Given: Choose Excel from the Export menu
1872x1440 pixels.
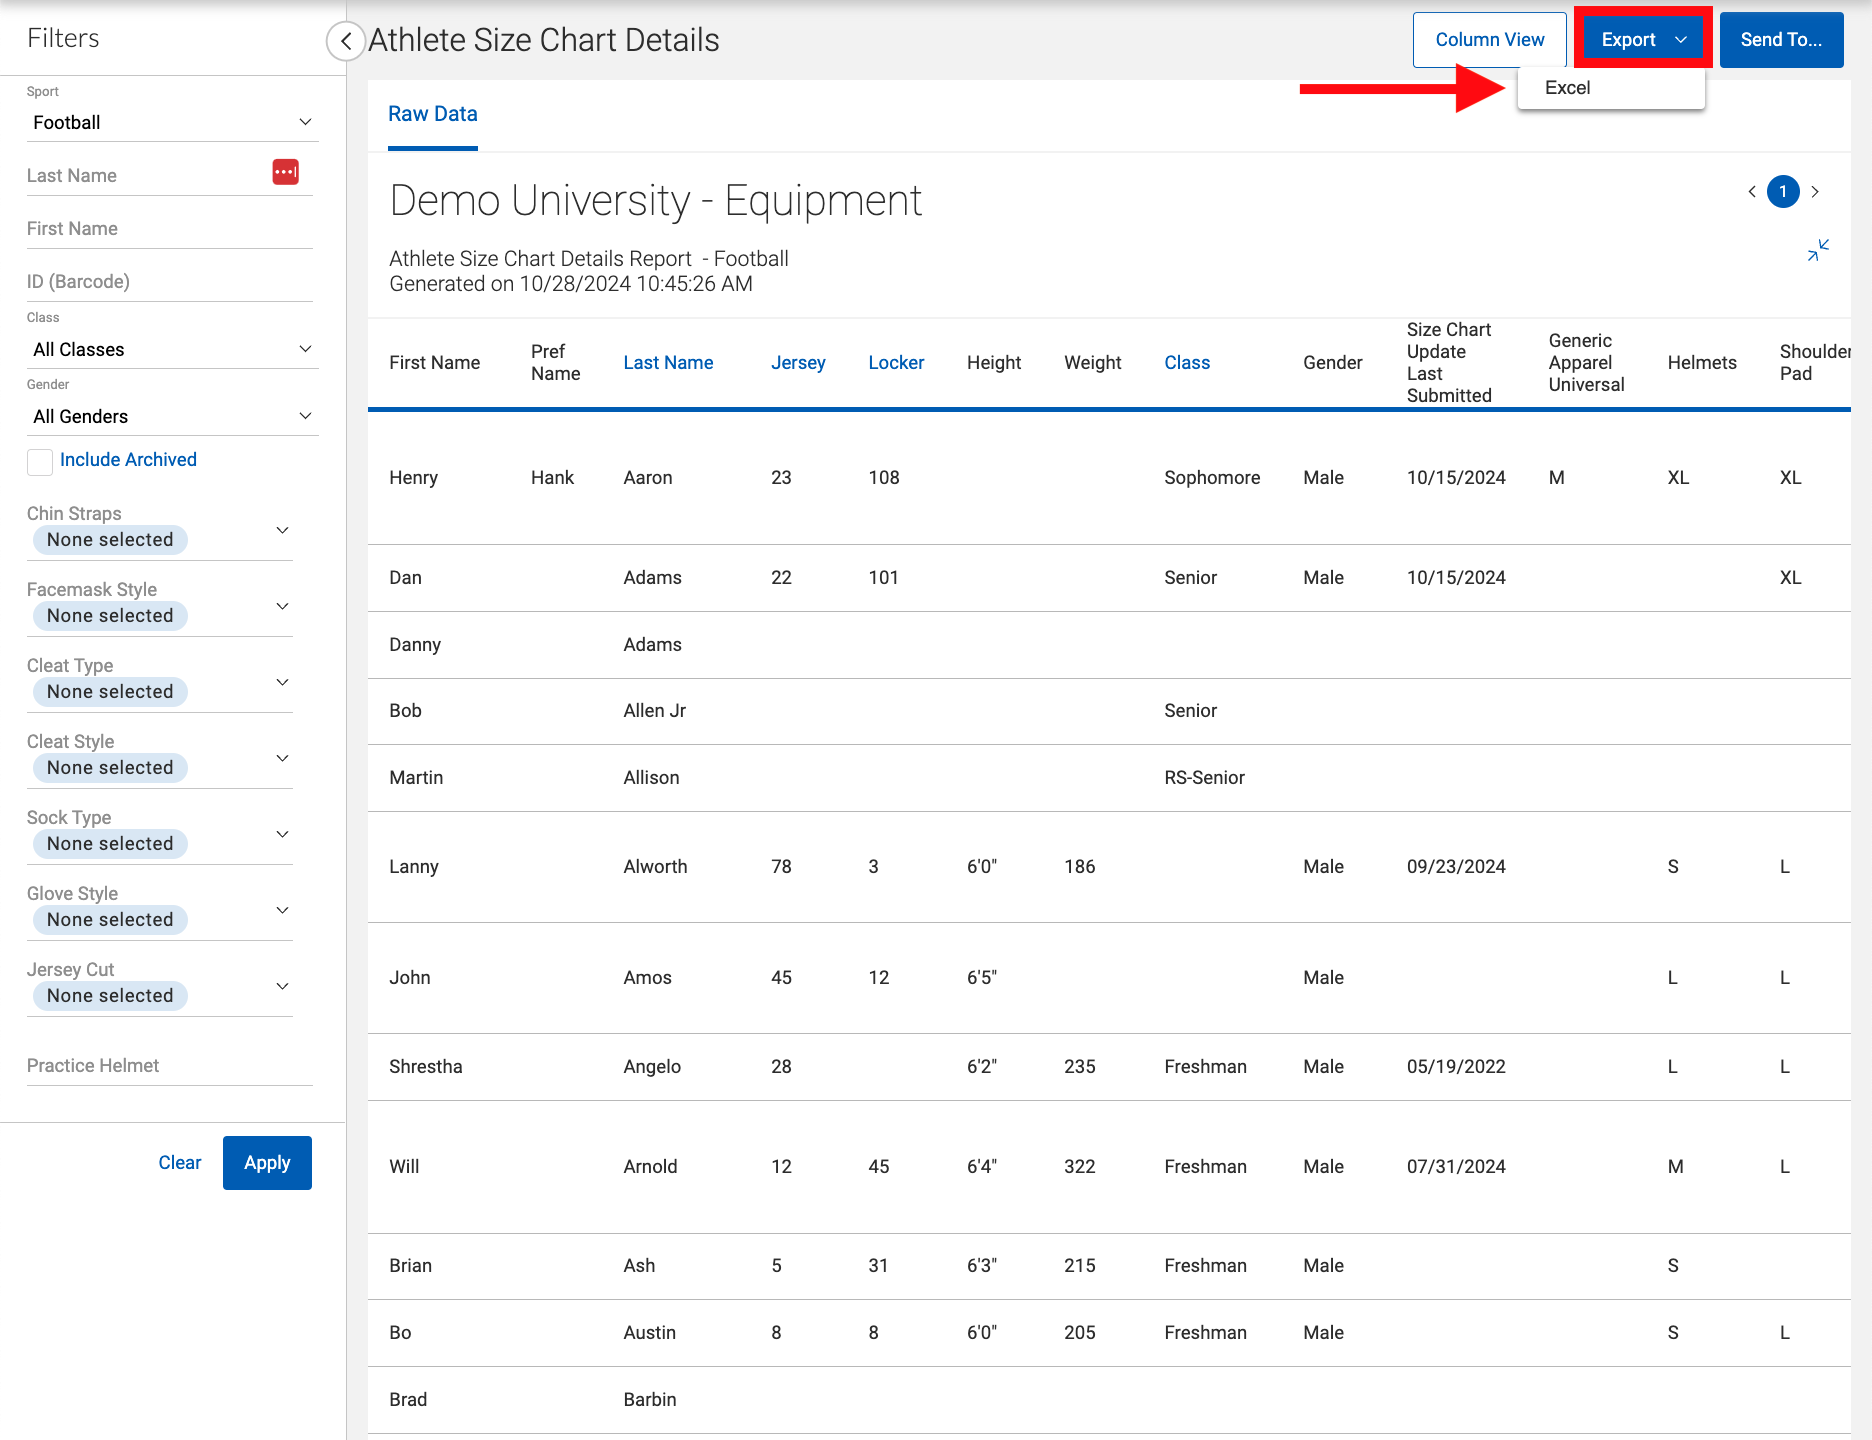Looking at the screenshot, I should [x=1610, y=88].
